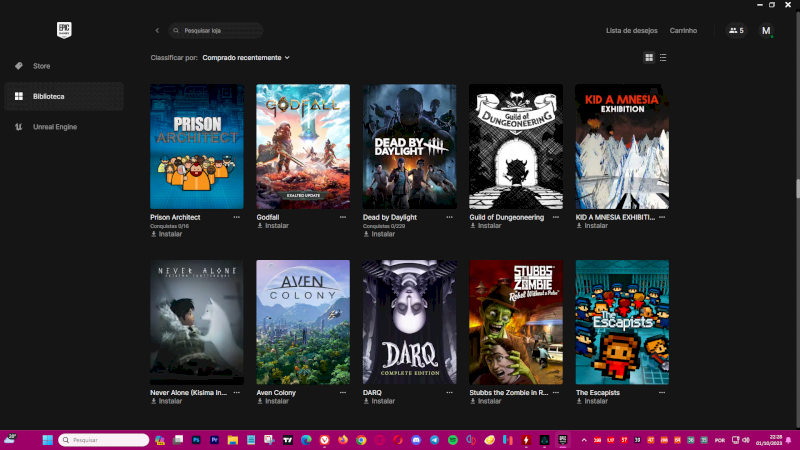This screenshot has width=800, height=450.
Task: Open the Store tag icon
Action: pos(18,66)
